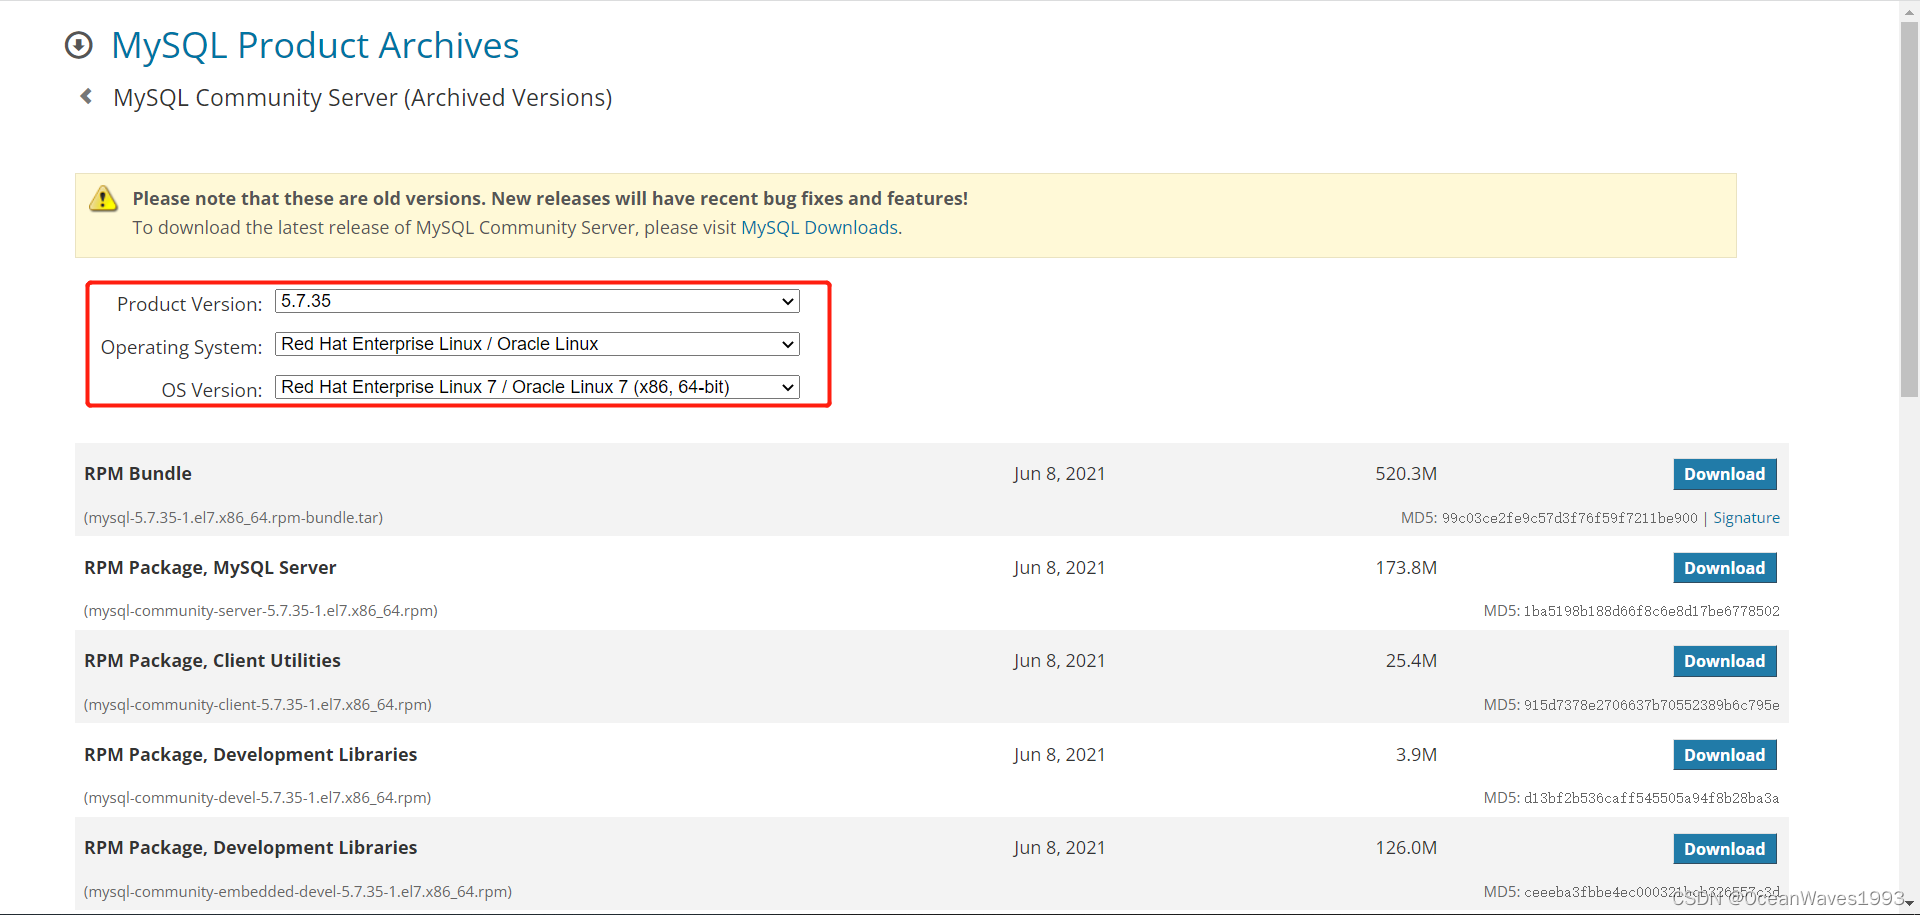Screen dimensions: 1920x915
Task: Click the RPM Bundle title text
Action: tap(138, 474)
